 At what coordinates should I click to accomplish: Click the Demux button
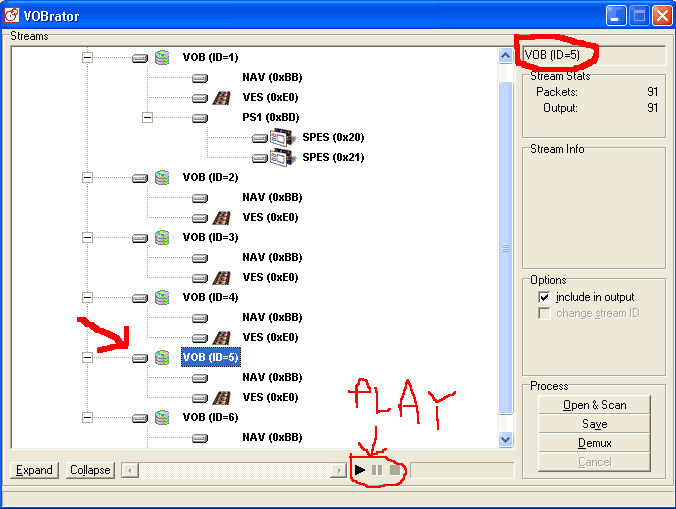tap(595, 443)
